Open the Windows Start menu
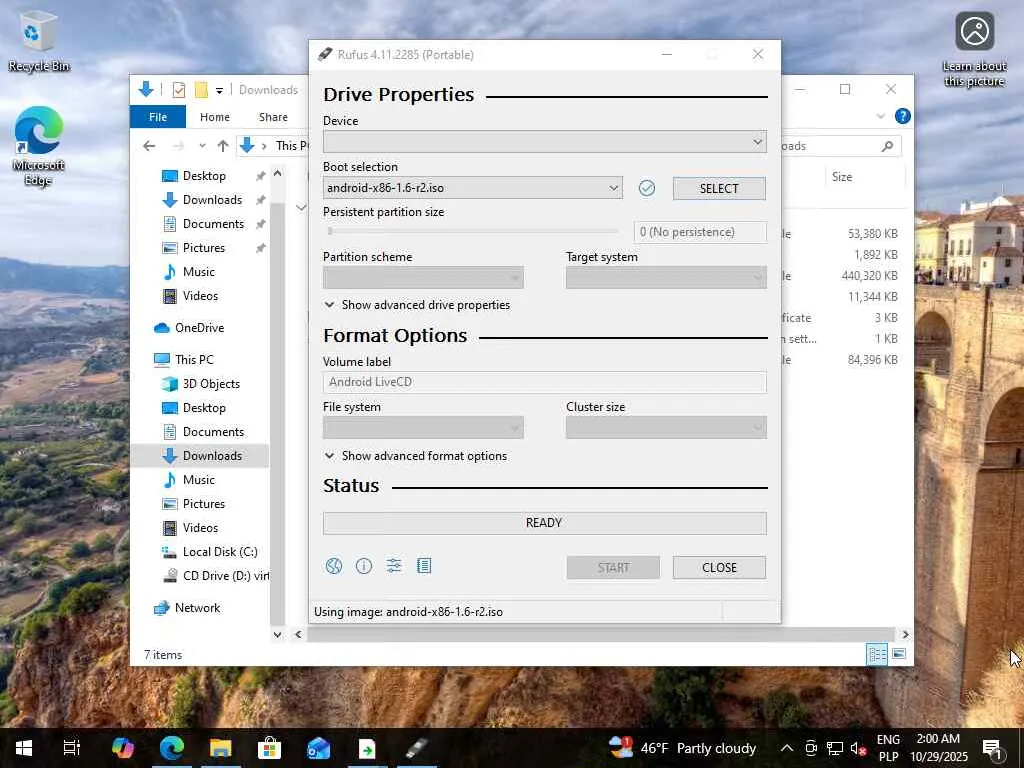Screen dimensions: 1024x768 pyautogui.click(x=24, y=748)
